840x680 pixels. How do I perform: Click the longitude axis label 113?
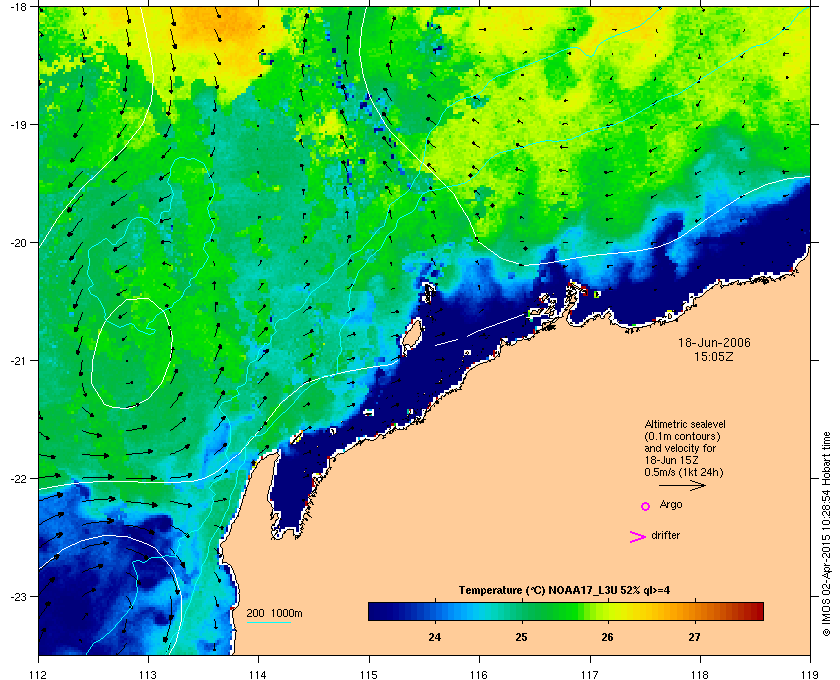tap(148, 674)
